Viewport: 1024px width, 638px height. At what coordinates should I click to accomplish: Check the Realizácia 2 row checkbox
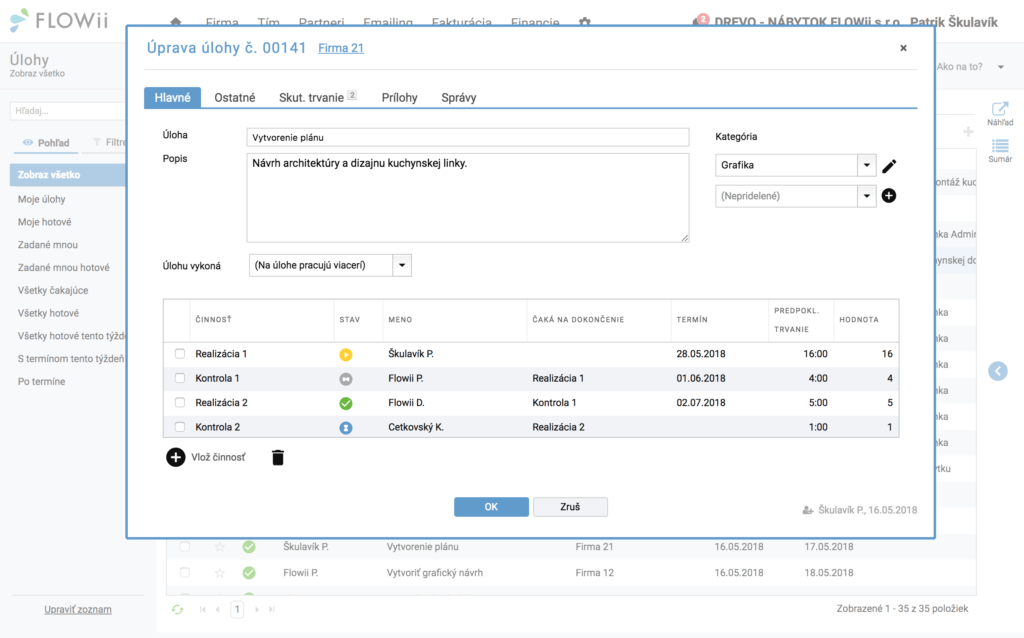[180, 402]
